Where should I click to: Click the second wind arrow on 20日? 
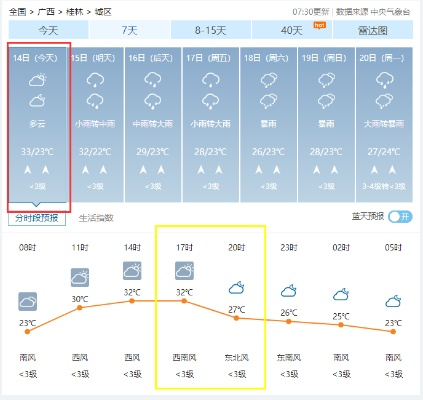(392, 170)
